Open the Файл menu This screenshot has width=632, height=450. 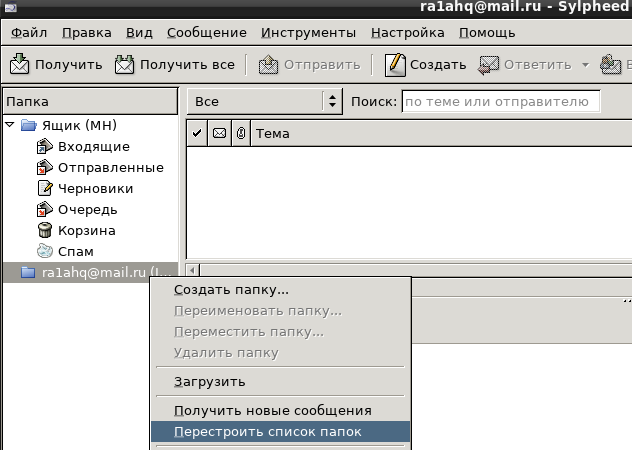coord(29,33)
